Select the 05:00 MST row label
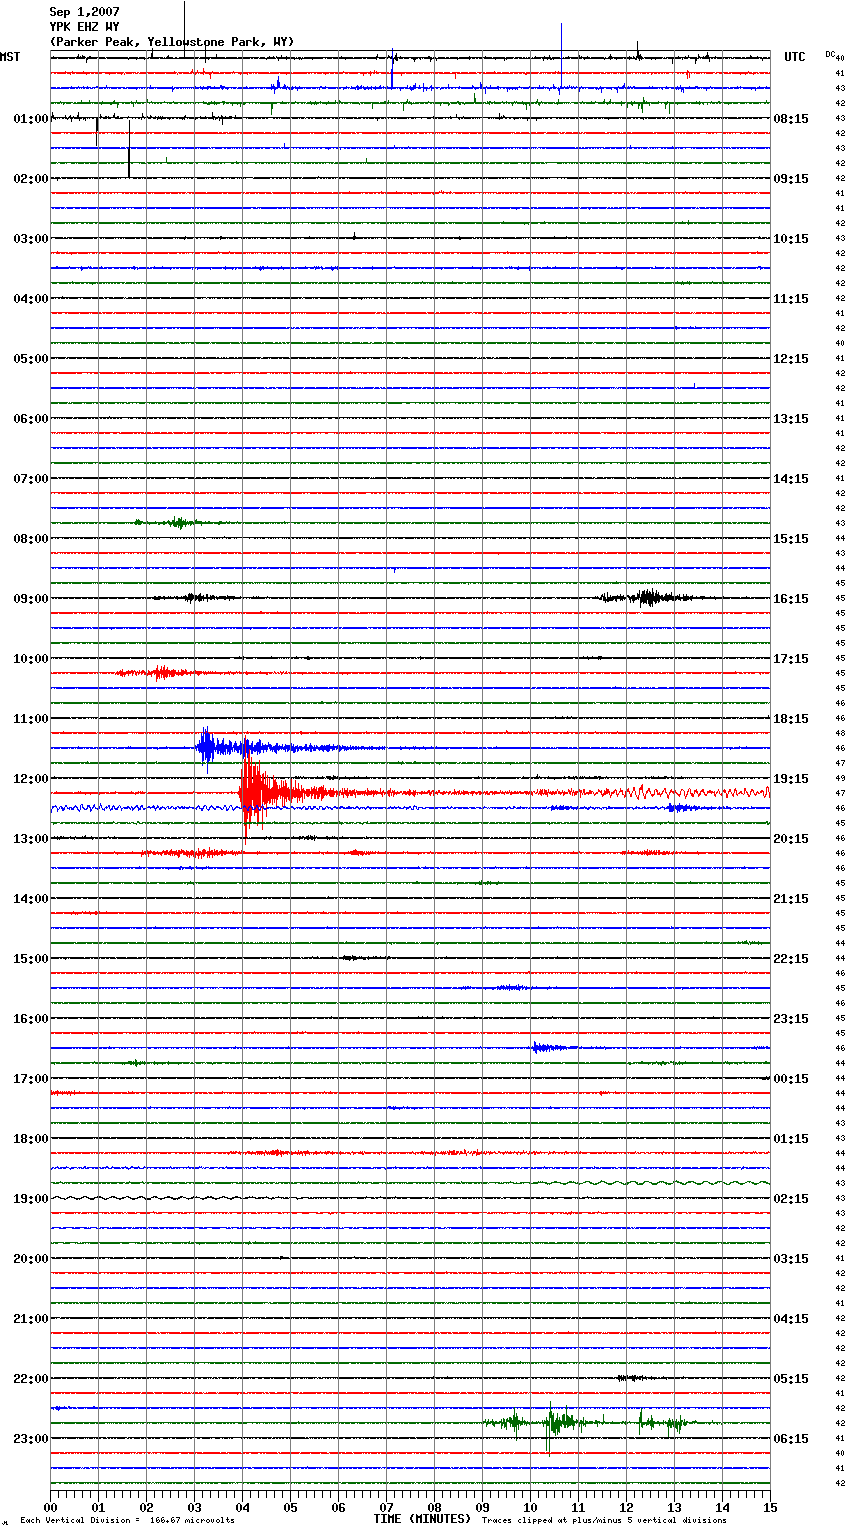Viewport: 850px width, 1534px height. [31, 359]
